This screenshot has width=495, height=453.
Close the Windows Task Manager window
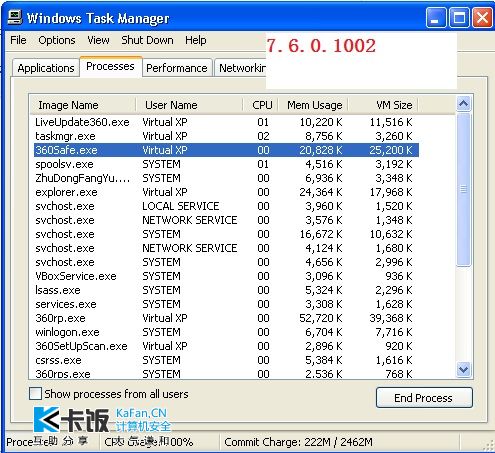[482, 18]
